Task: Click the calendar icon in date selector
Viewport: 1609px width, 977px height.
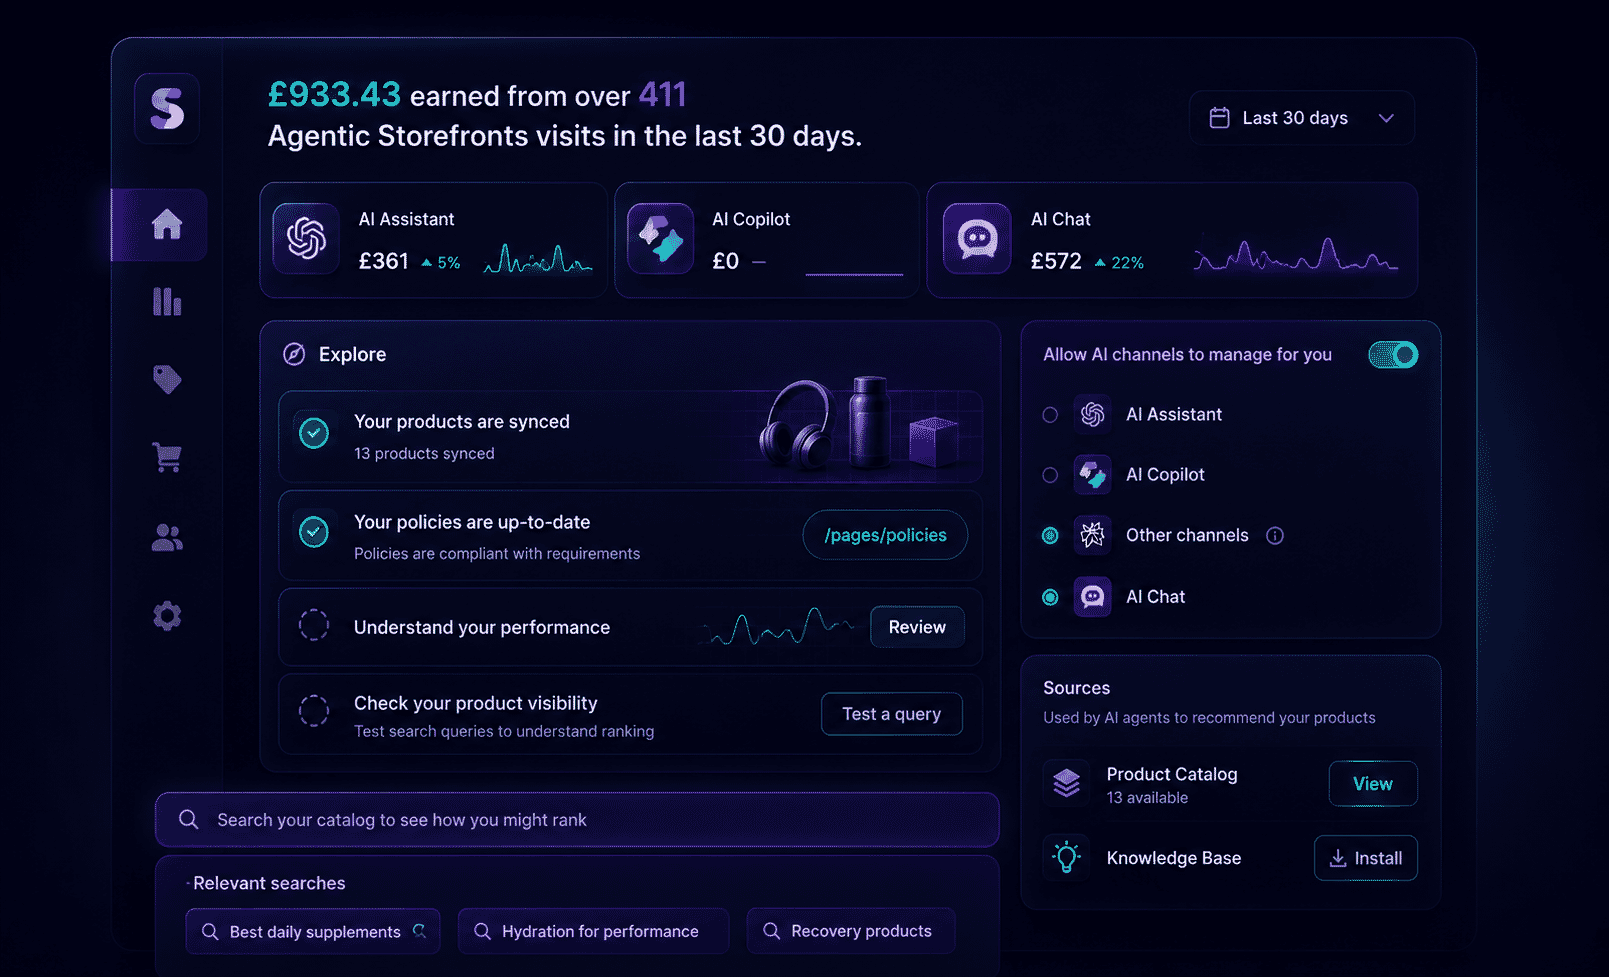Action: click(x=1219, y=118)
